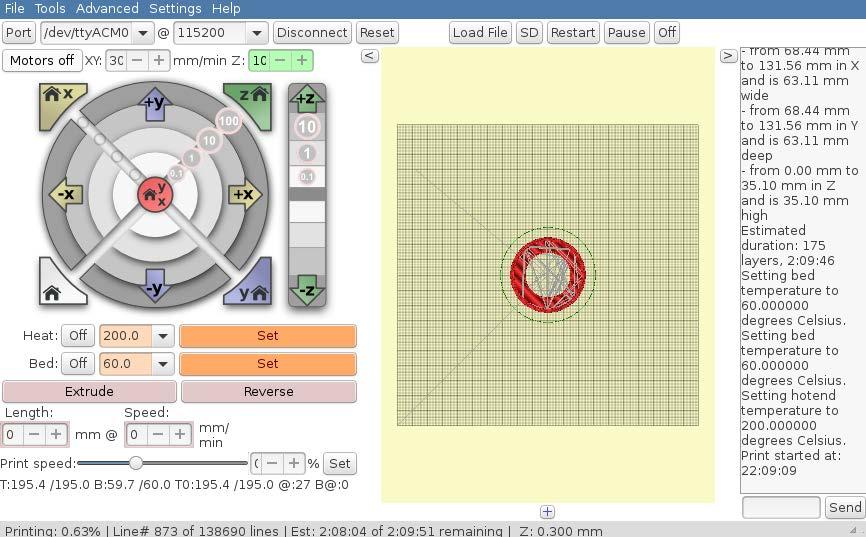Viewport: 866px width, 537px height.
Task: Click the Off button in the top toolbar
Action: (x=667, y=33)
